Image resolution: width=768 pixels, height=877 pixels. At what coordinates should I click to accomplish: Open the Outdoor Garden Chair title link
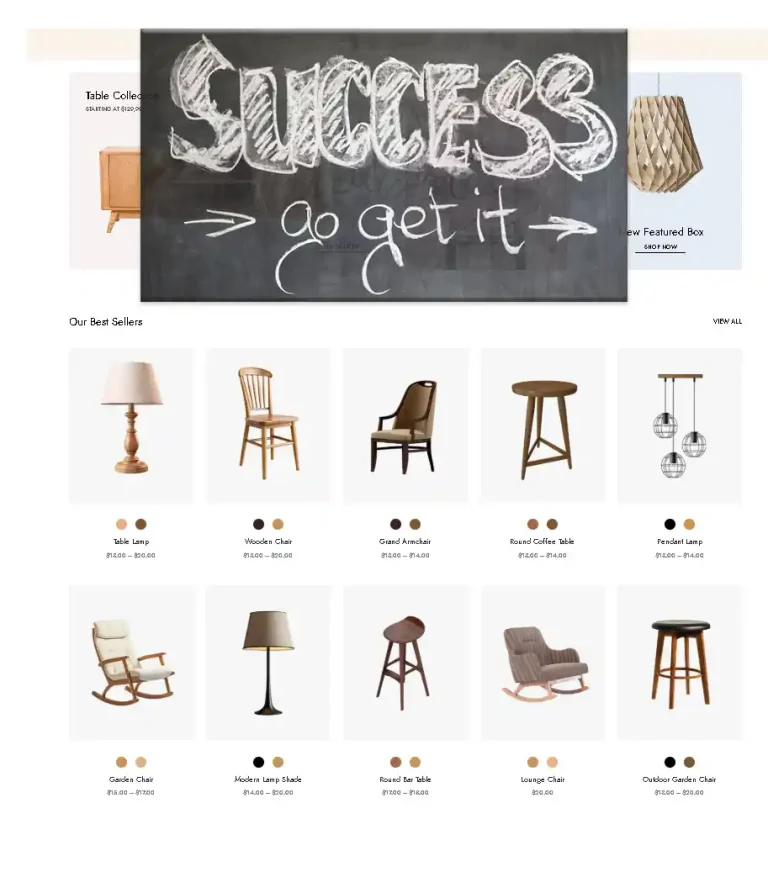[x=679, y=779]
